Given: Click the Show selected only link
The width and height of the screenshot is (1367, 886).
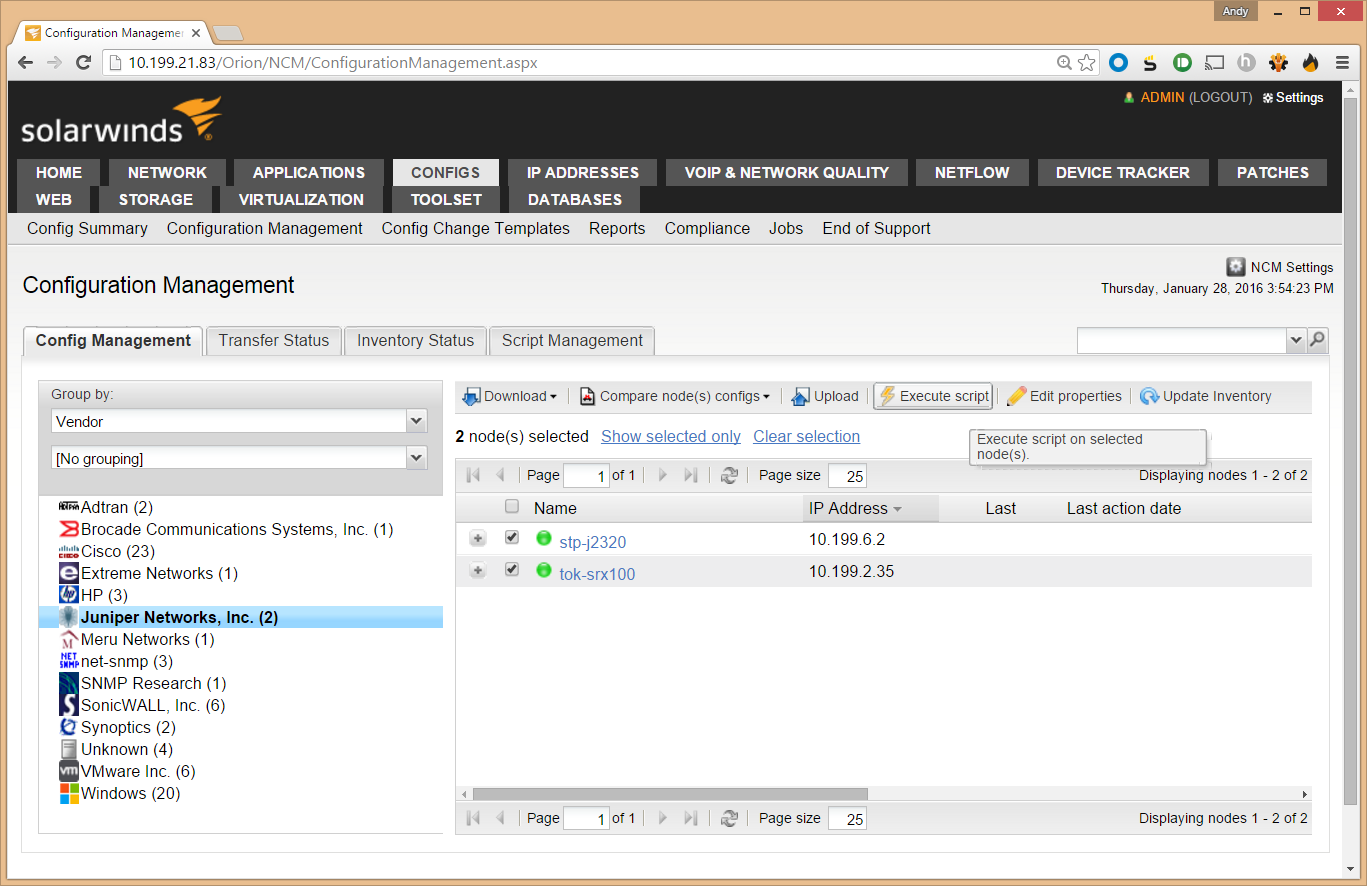Looking at the screenshot, I should [671, 437].
